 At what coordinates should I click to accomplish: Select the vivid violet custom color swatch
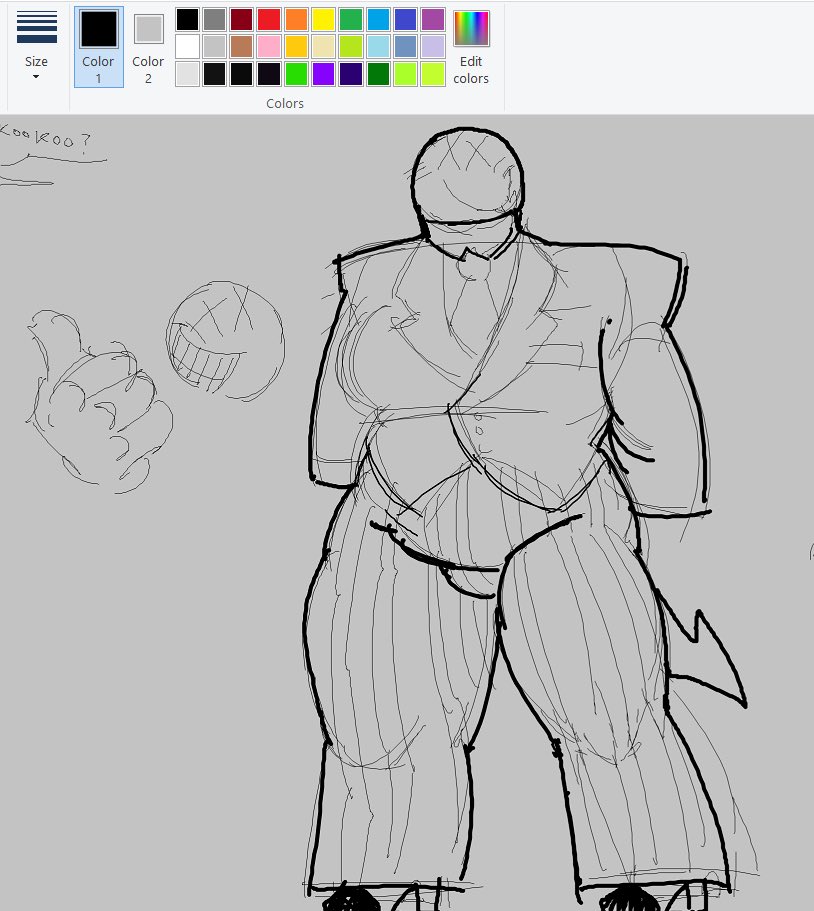pos(324,74)
